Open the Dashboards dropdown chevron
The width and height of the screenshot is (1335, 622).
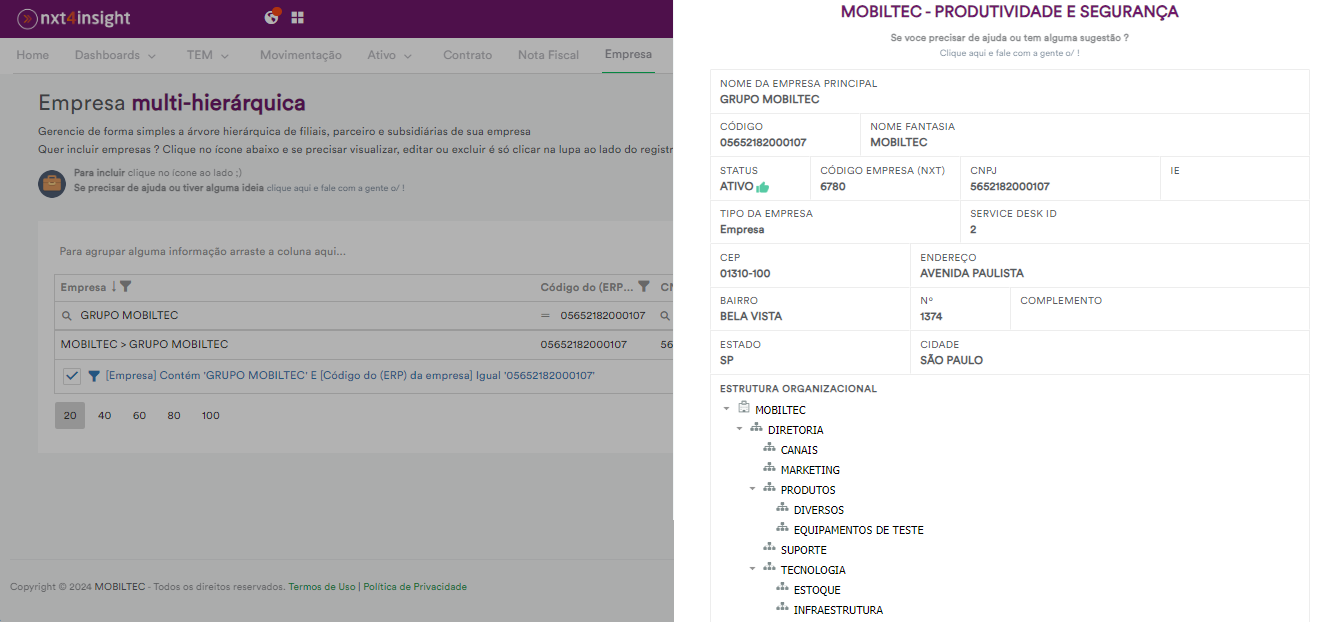[x=152, y=56]
